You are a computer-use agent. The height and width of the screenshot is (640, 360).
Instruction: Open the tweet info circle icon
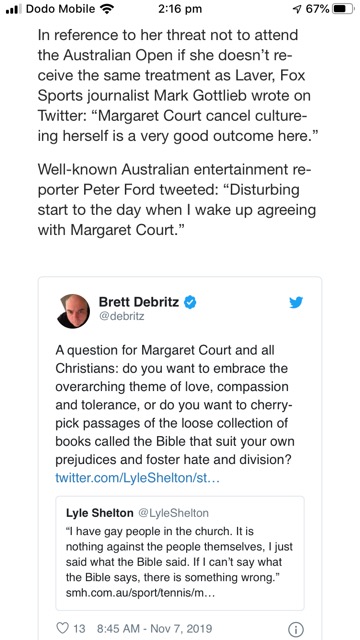pyautogui.click(x=296, y=629)
